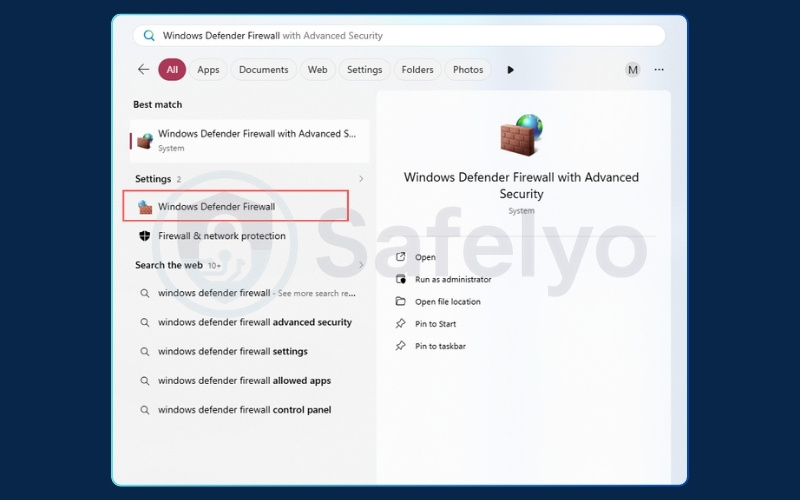Click the preview title 'Windows Defender Firewall with Advanced Security'
Screen dimensions: 800x500
pos(521,185)
